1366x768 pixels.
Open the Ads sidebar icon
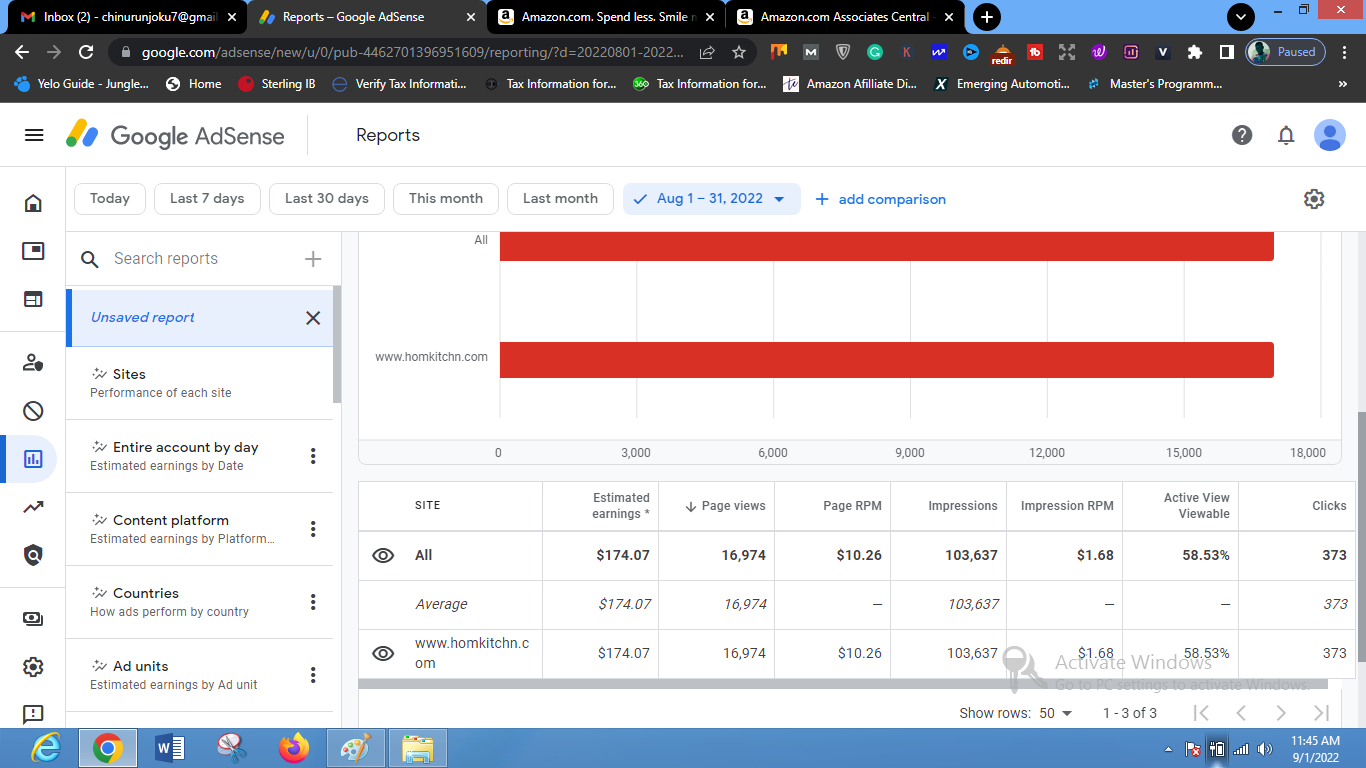(33, 251)
